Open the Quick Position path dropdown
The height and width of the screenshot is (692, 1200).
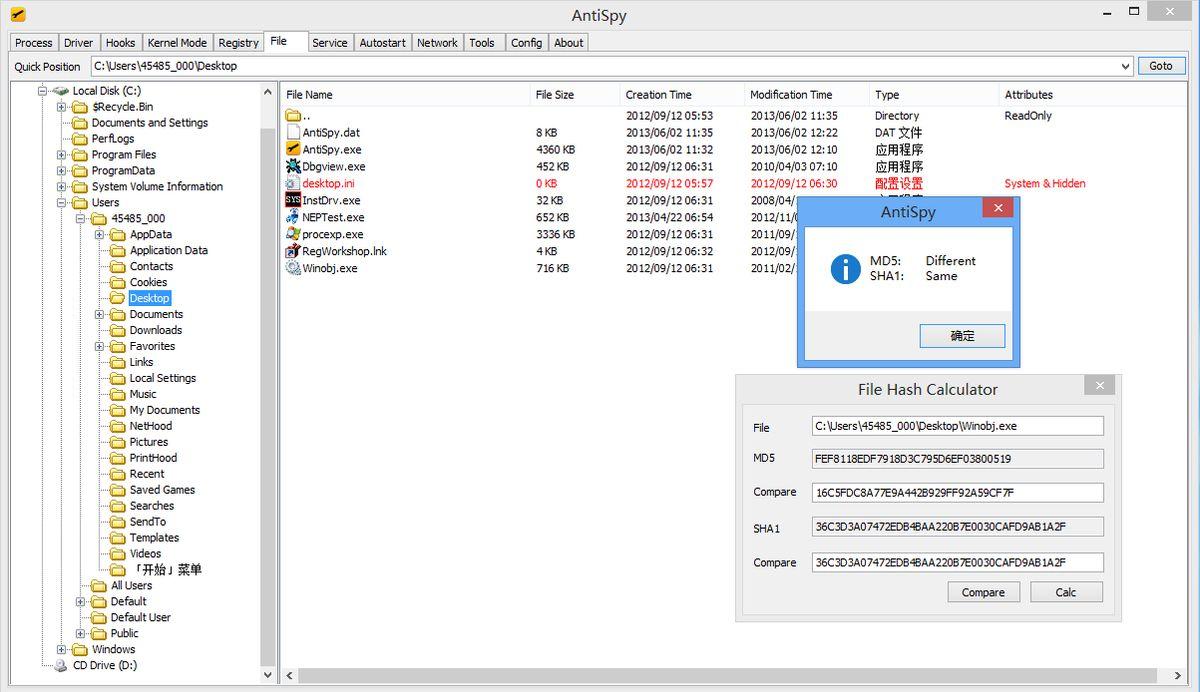[1126, 66]
